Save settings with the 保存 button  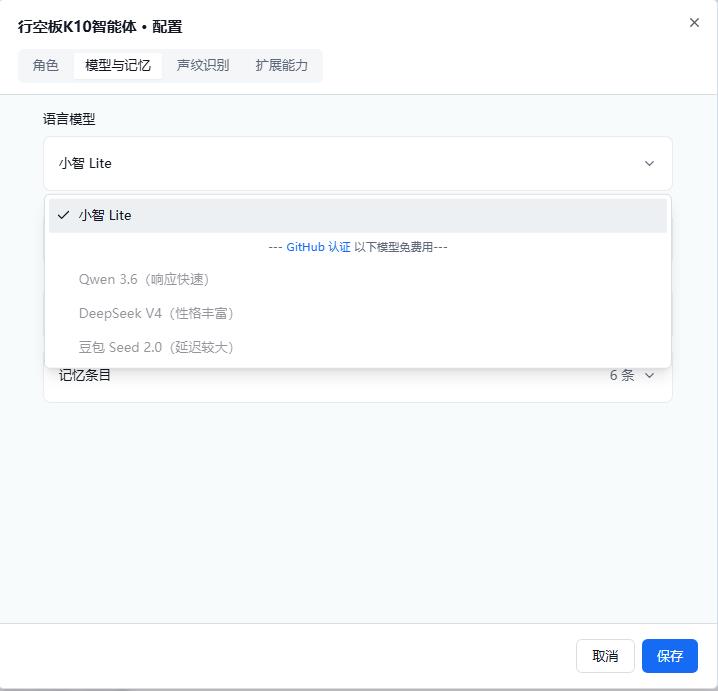[669, 656]
